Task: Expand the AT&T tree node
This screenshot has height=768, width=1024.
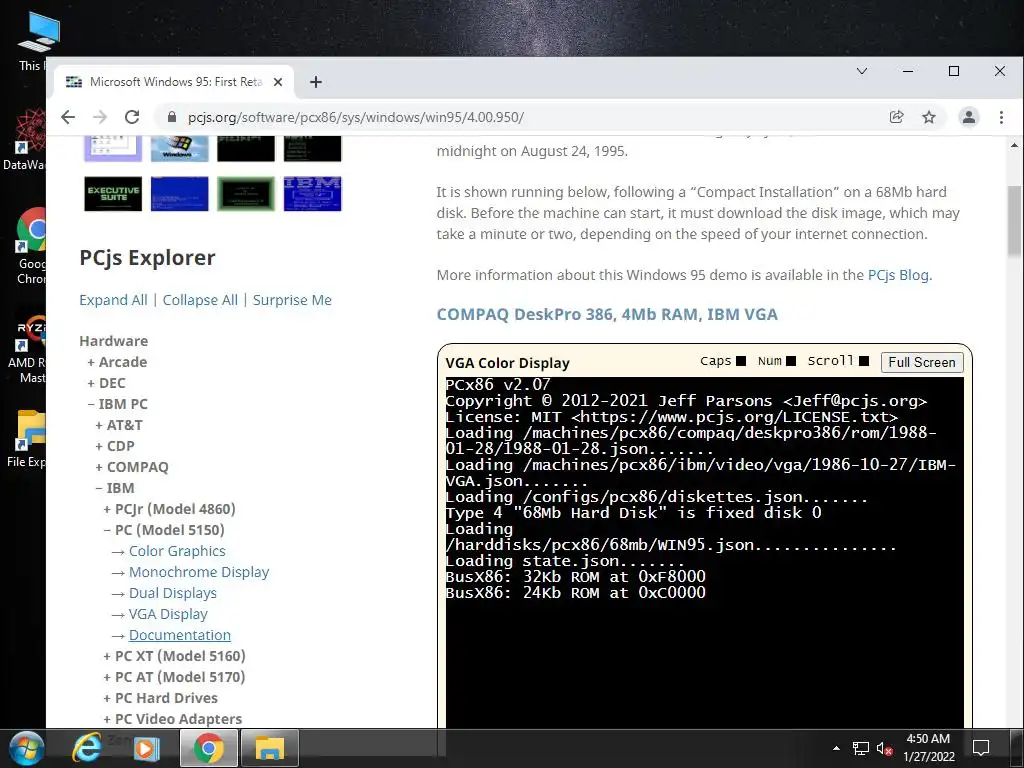Action: point(119,424)
